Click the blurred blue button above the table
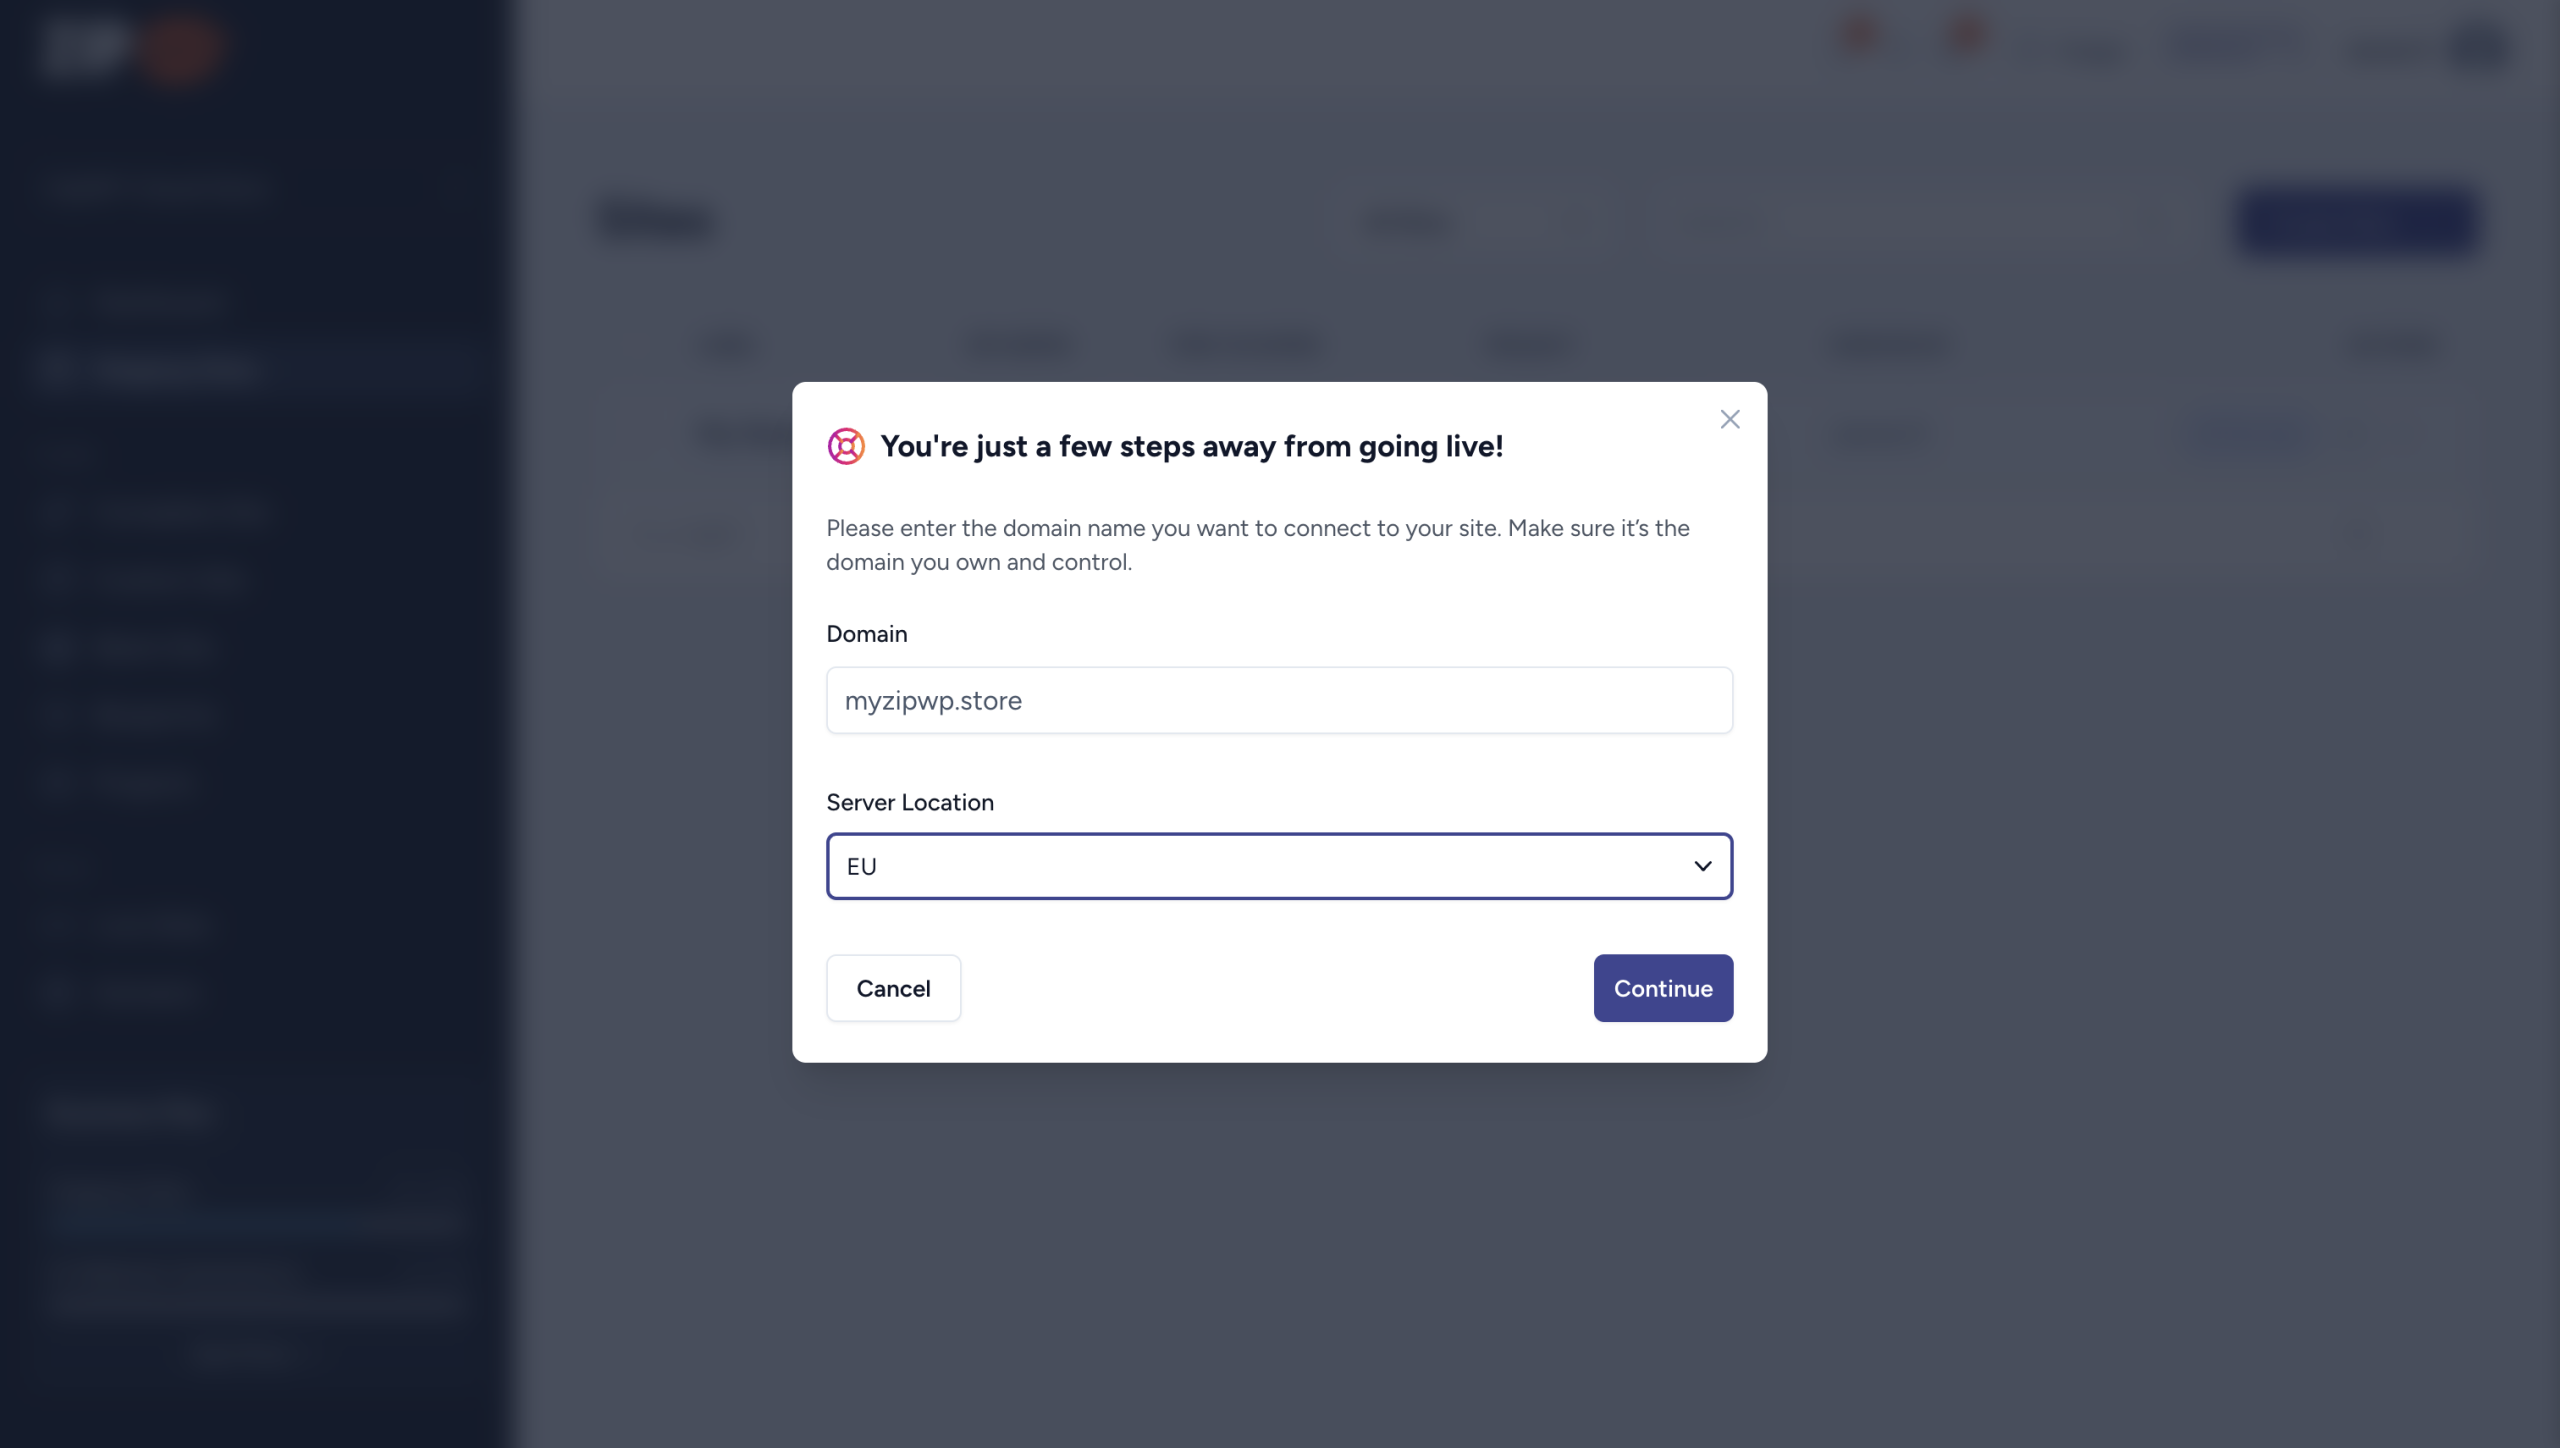This screenshot has width=2560, height=1448. pos(2358,222)
